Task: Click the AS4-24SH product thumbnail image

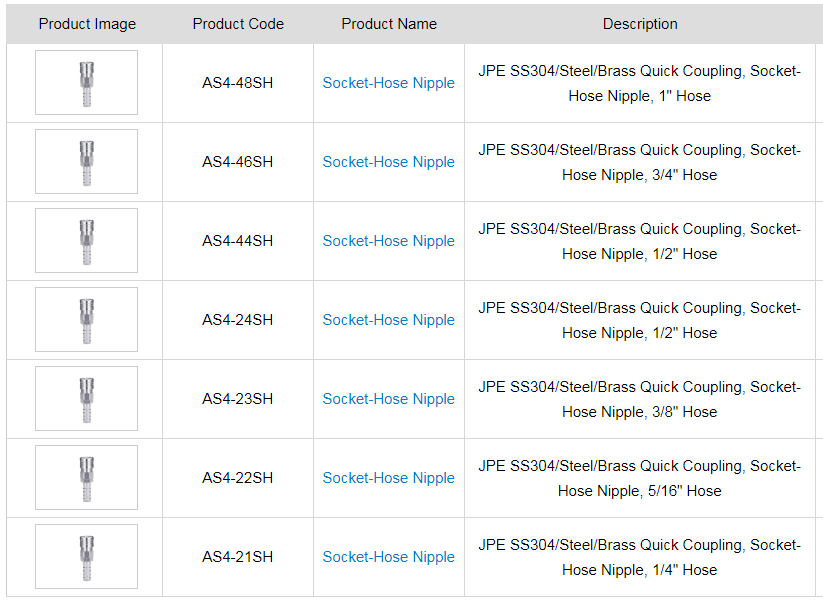Action: coord(86,320)
